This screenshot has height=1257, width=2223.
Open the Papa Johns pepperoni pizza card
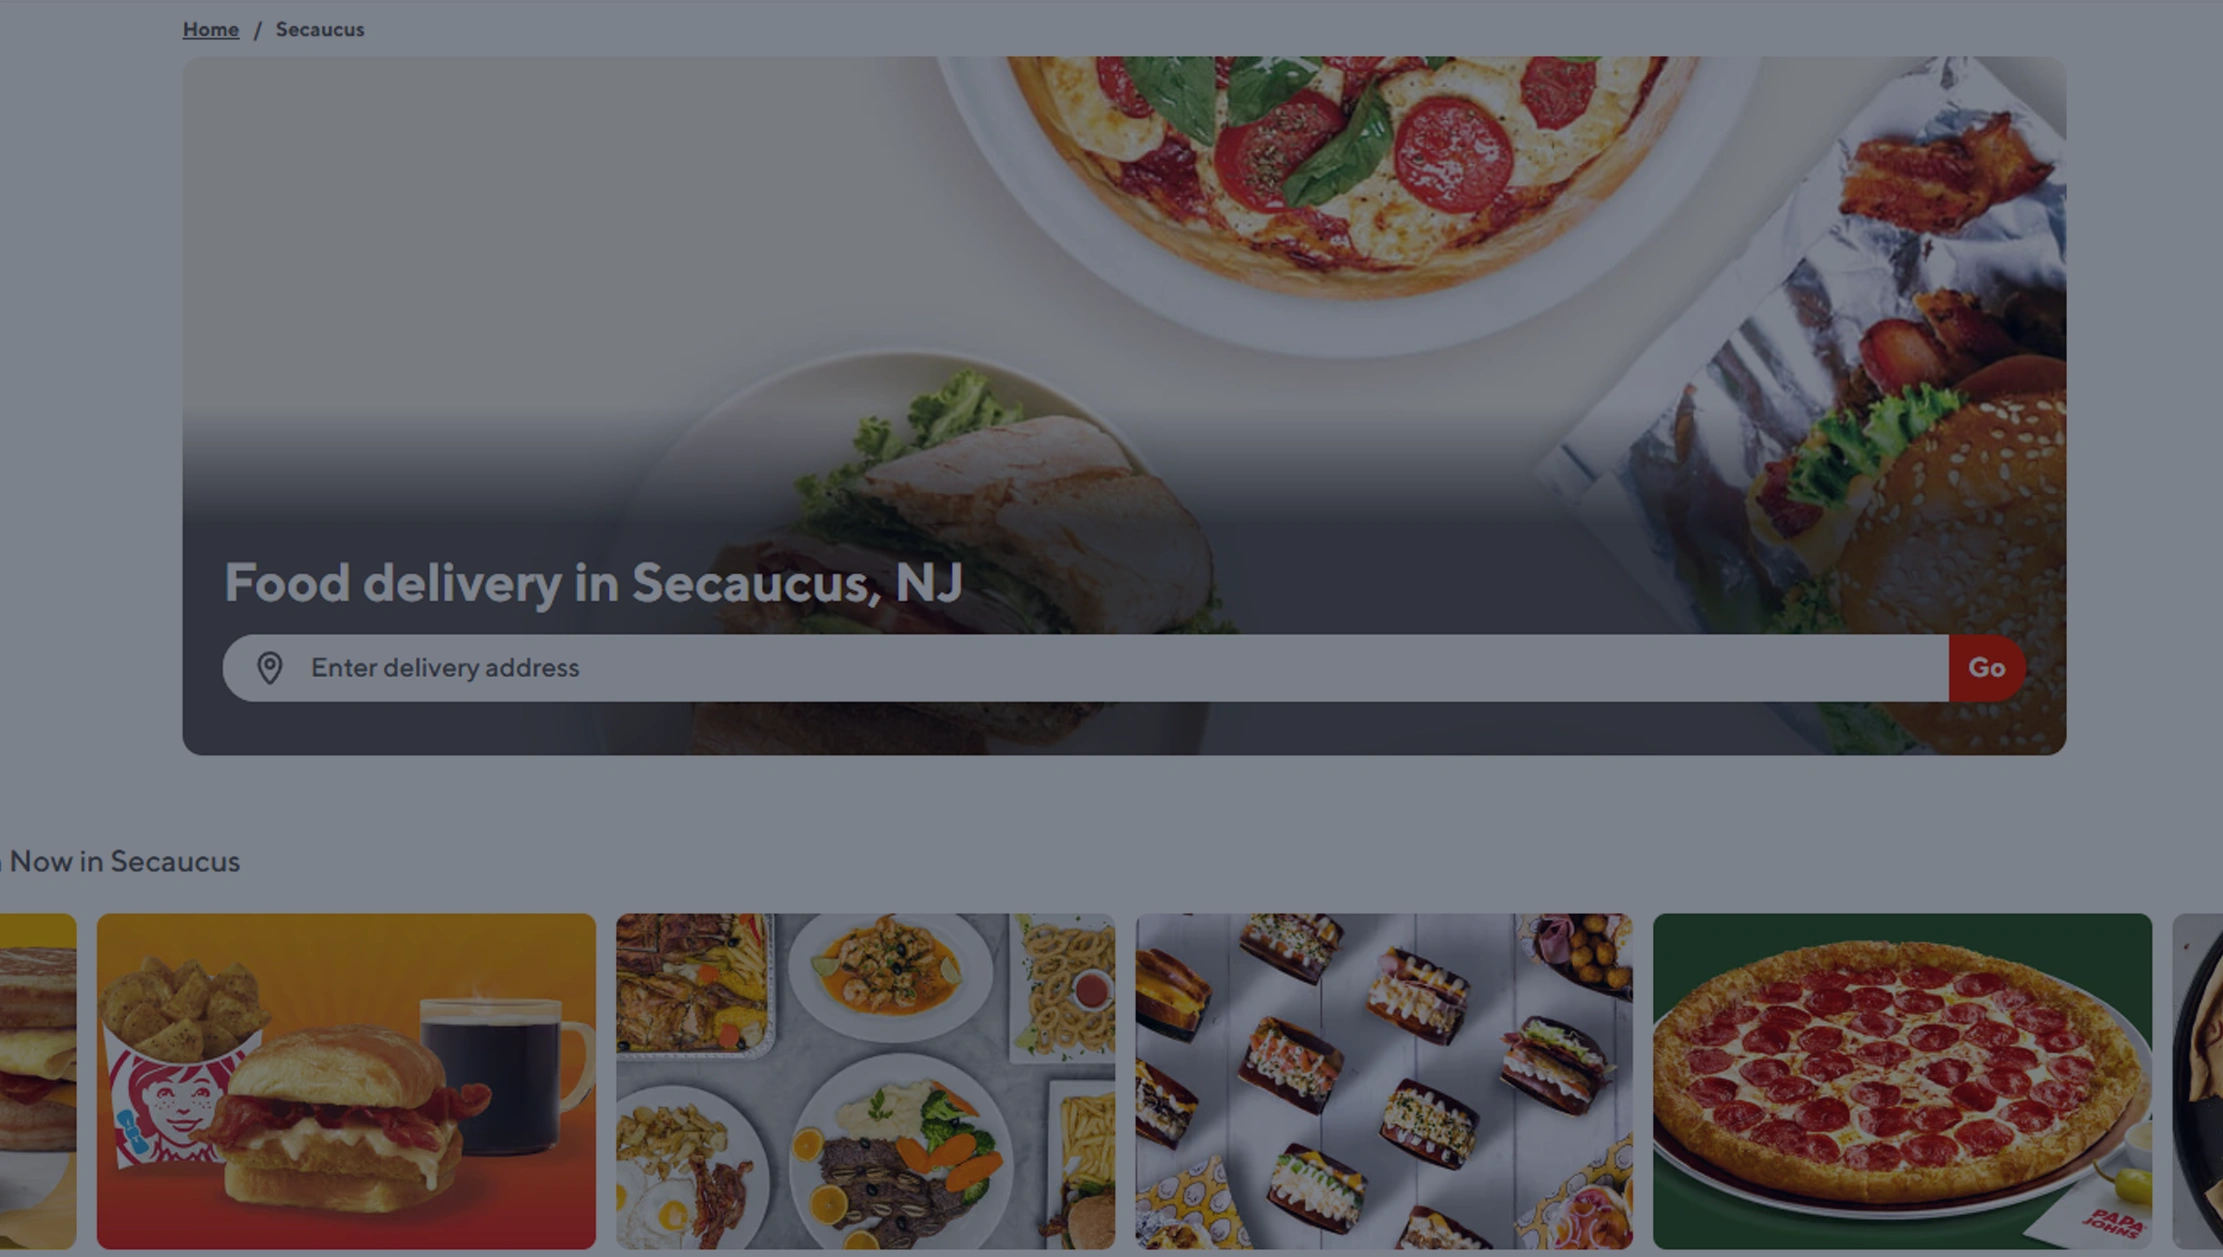[x=1902, y=1081]
